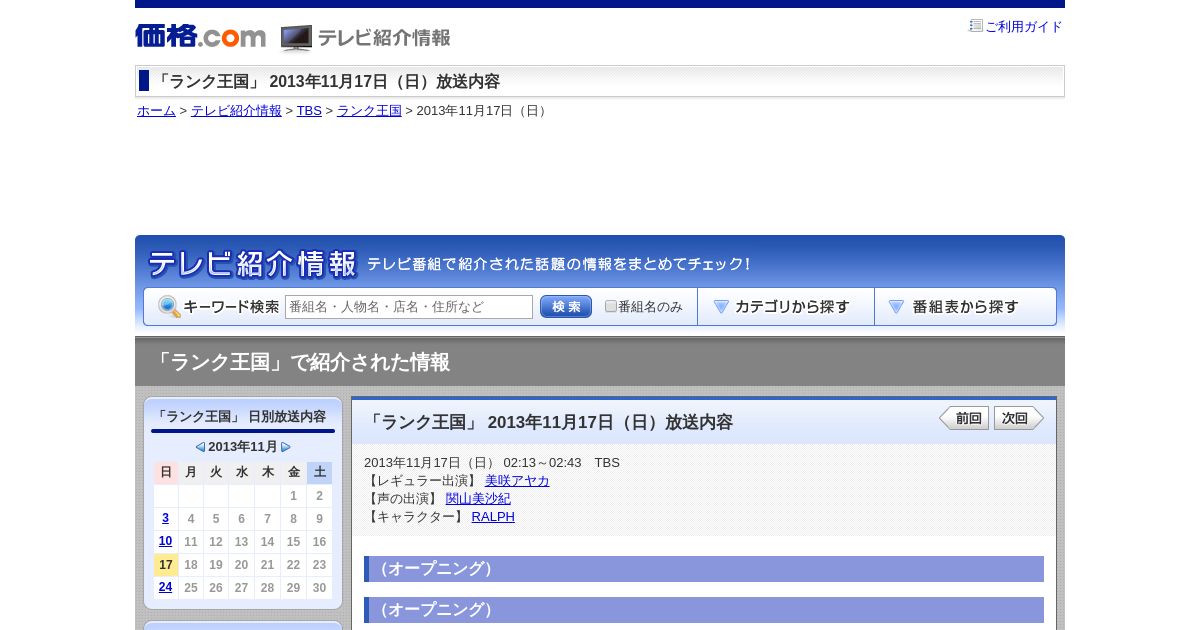The image size is (1200, 630).
Task: Open the TBS breadcrumb link
Action: tap(309, 111)
